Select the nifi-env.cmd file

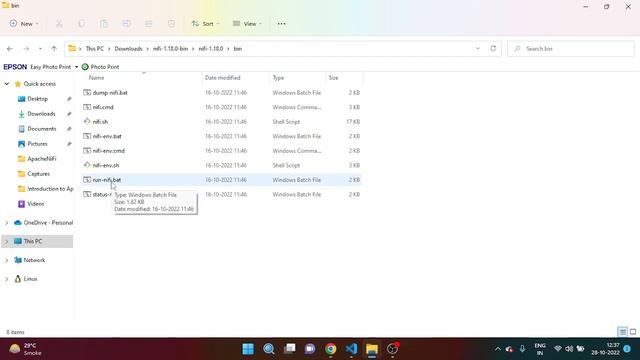pos(222,151)
